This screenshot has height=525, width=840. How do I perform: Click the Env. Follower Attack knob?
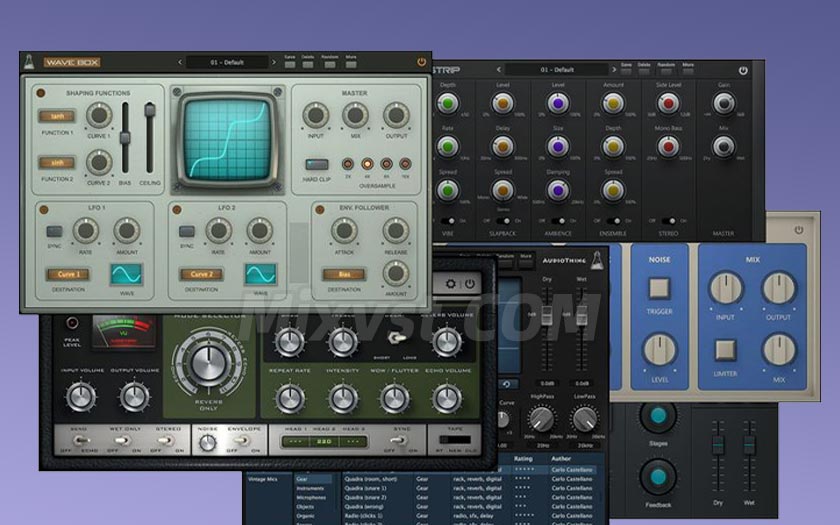click(344, 230)
